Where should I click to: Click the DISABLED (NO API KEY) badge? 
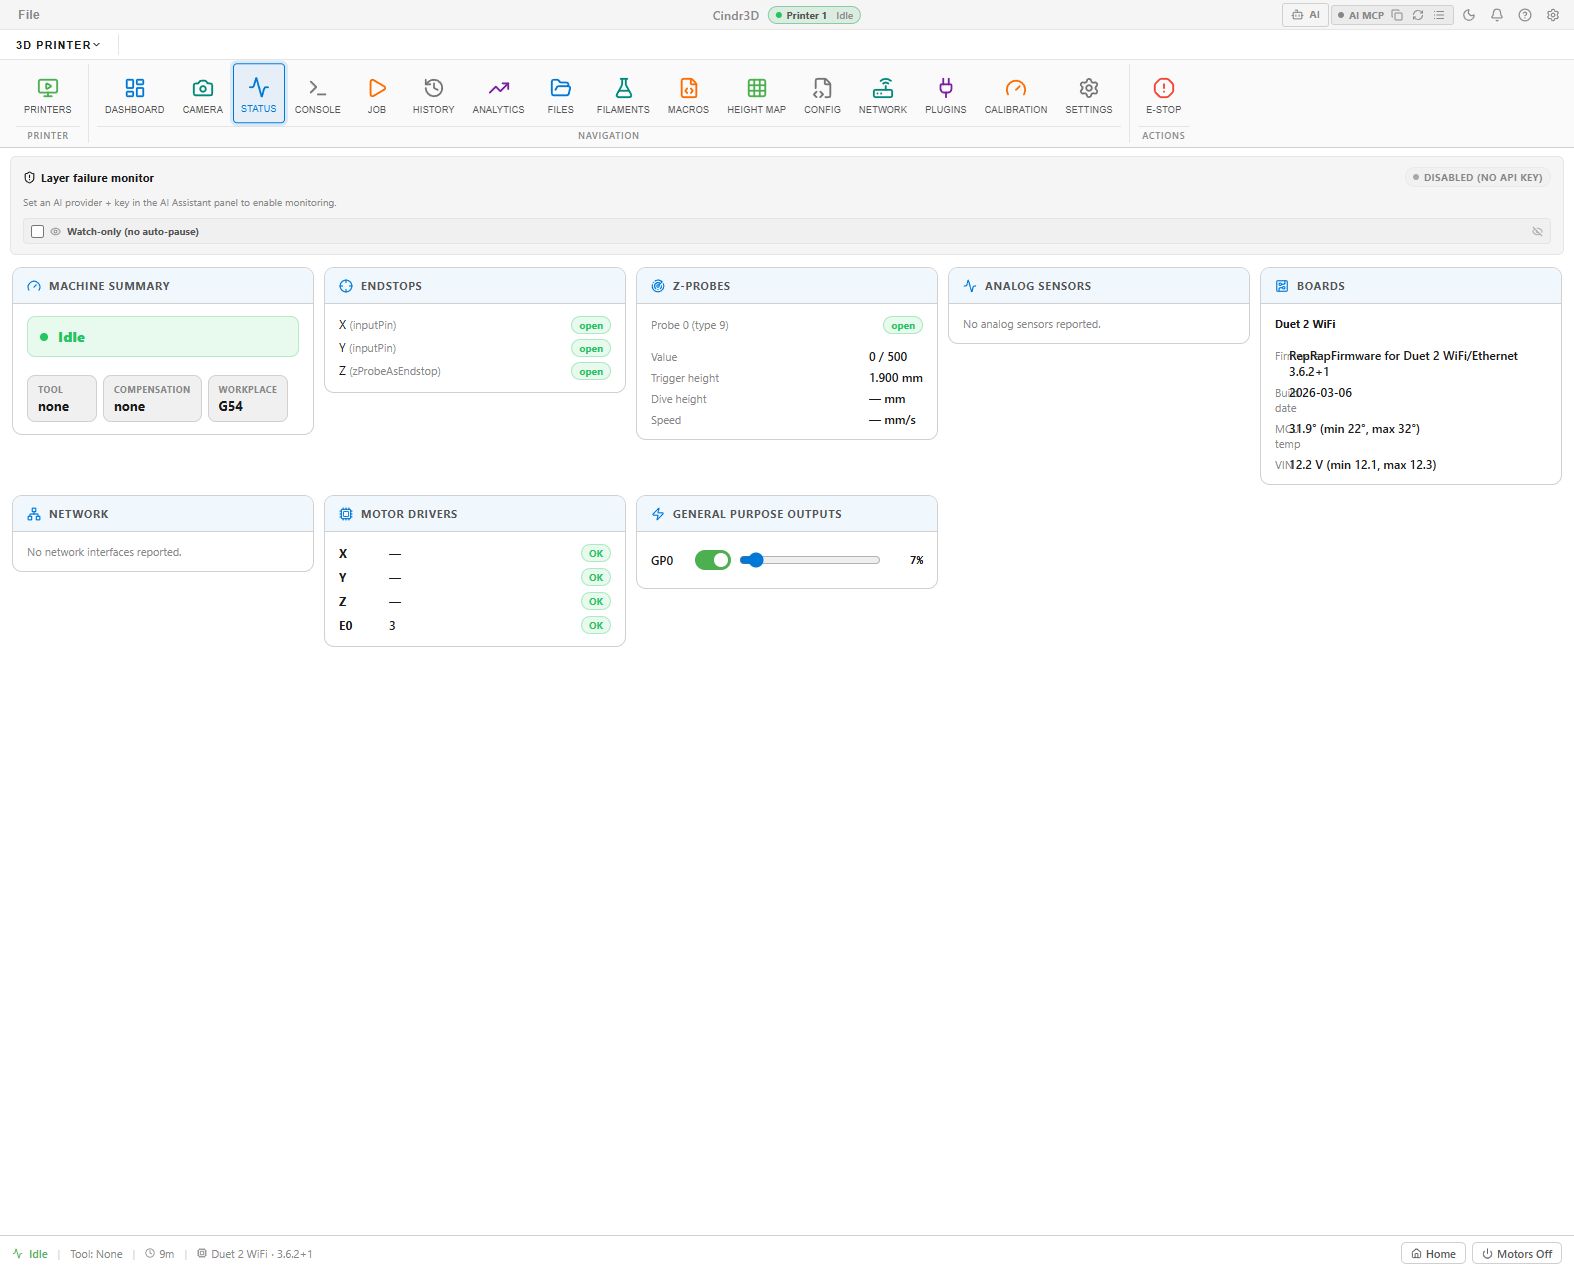[1477, 177]
